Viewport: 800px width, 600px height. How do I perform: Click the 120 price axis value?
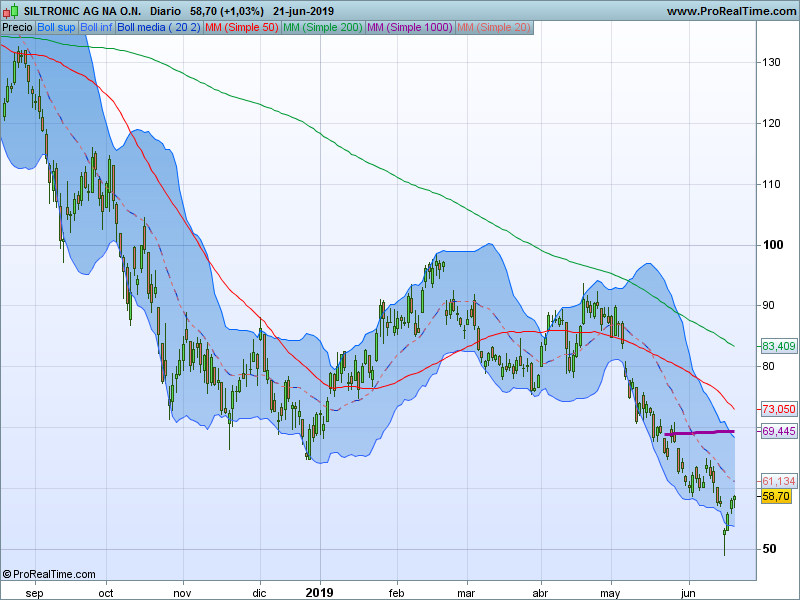(x=771, y=123)
